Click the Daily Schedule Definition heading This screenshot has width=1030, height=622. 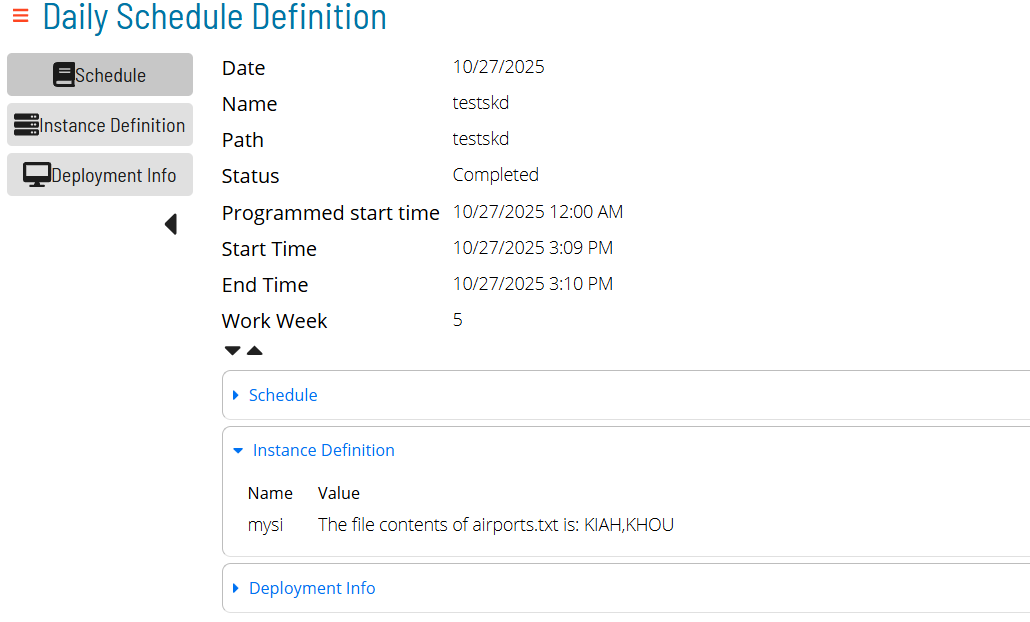point(214,17)
